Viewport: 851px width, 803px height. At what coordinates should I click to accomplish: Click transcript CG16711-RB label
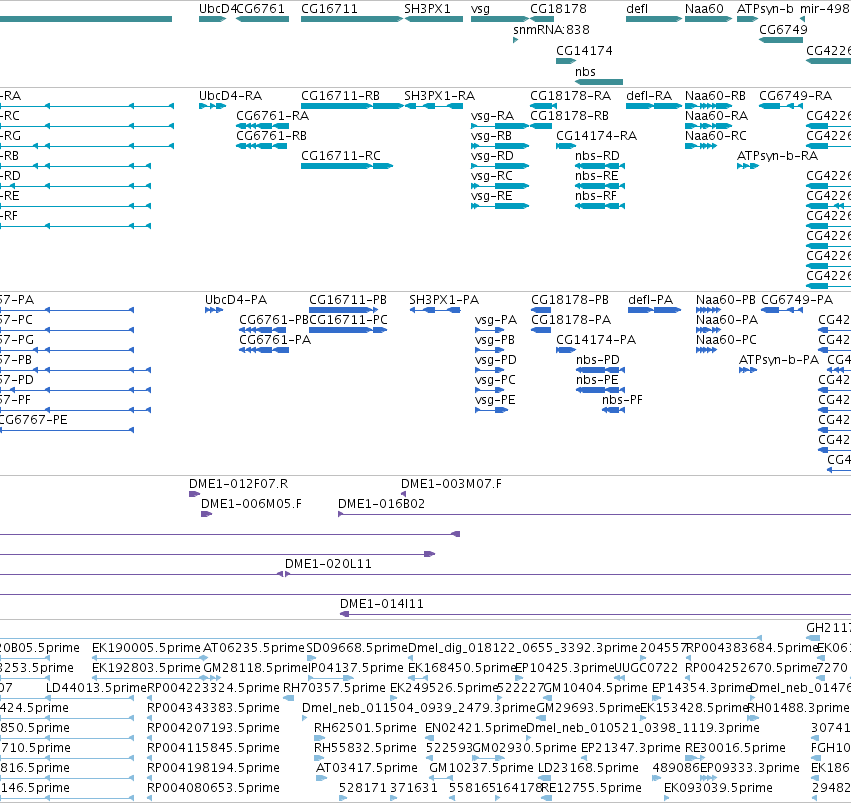point(340,95)
